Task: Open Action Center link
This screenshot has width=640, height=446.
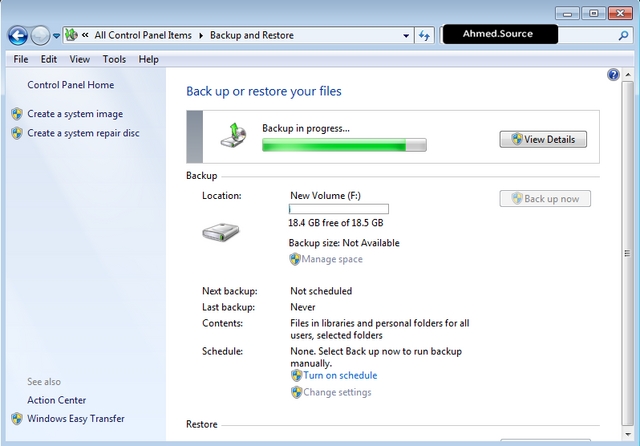Action: point(57,400)
